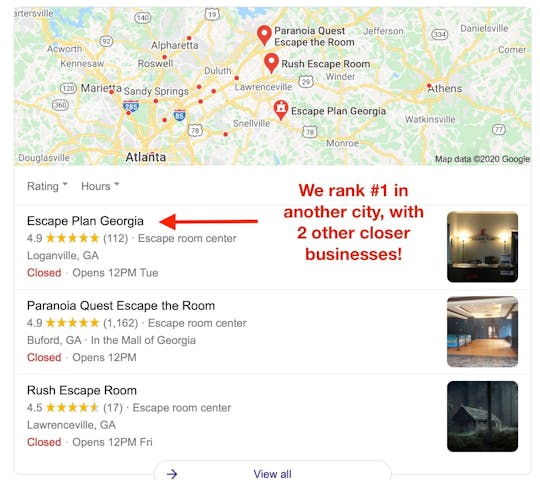Open the Escape Plan Georgia listing
This screenshot has height=480, width=540.
coord(85,221)
